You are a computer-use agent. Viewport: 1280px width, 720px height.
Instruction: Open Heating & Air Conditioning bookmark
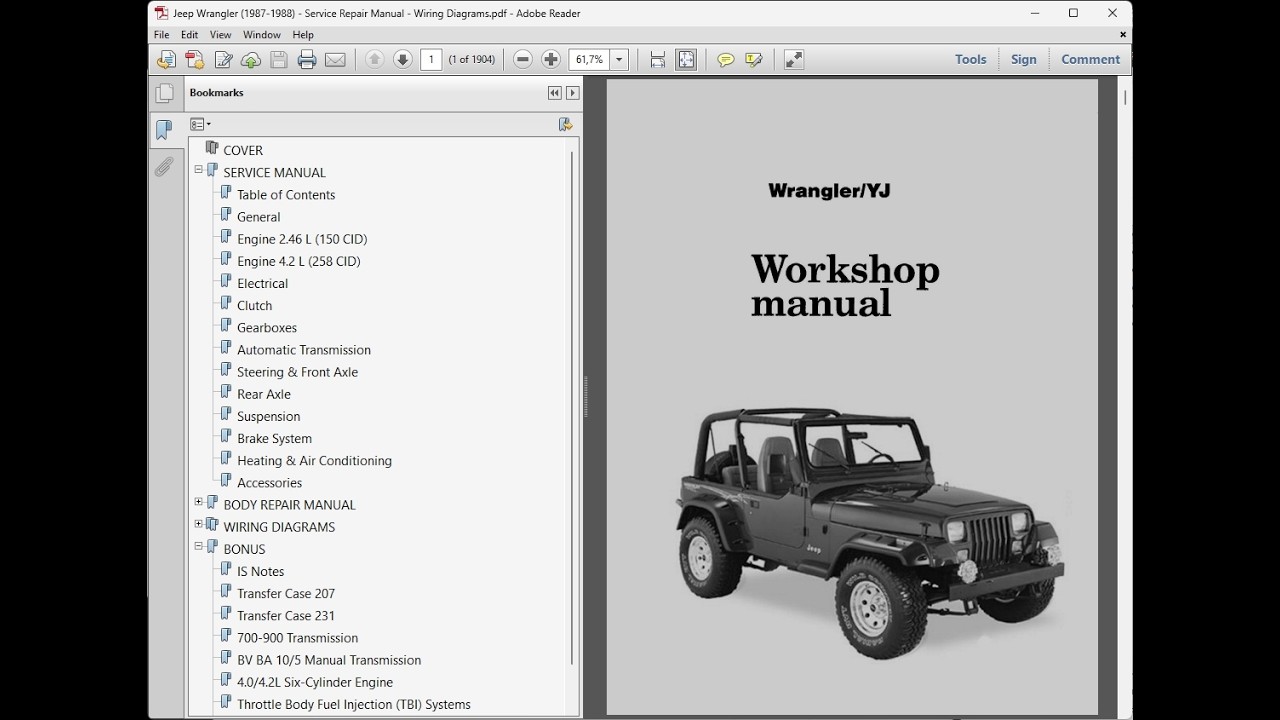coord(314,461)
